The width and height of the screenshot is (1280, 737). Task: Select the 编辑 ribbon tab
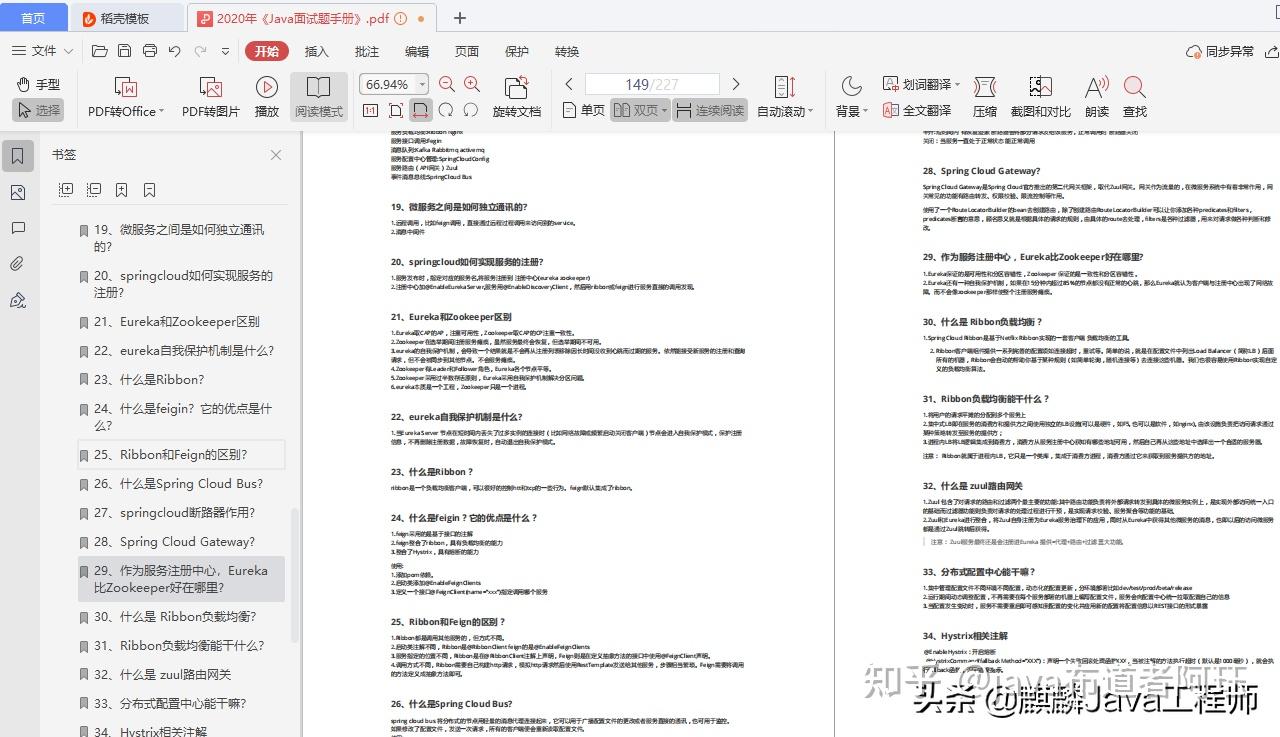coord(417,51)
